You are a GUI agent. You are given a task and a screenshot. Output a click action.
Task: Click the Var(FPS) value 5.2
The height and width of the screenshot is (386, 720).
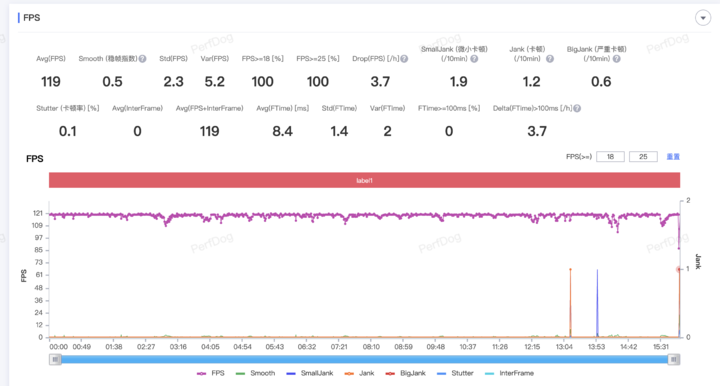point(214,82)
